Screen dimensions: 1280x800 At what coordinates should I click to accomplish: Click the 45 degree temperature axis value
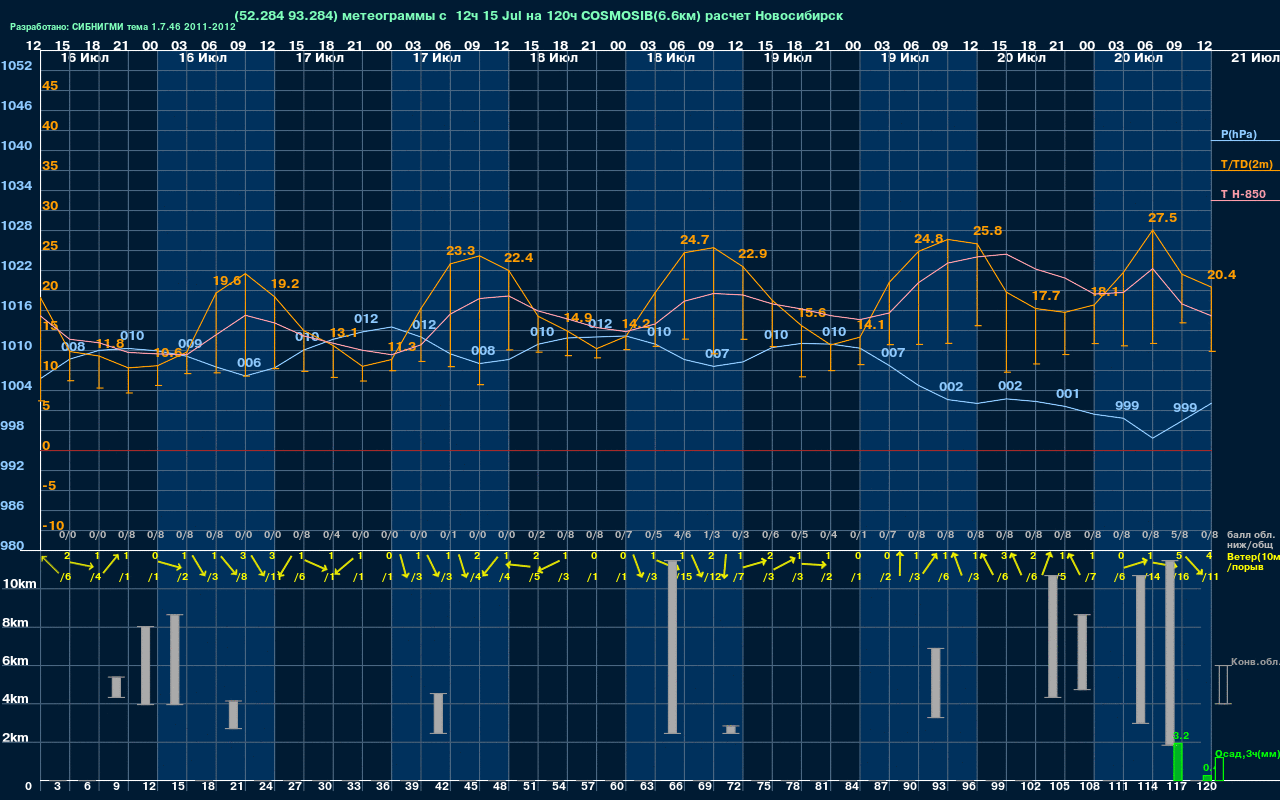point(50,86)
